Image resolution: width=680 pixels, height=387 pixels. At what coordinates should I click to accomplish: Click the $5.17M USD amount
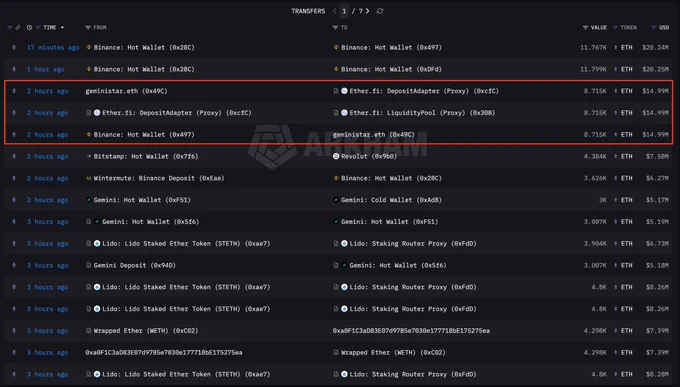tap(657, 200)
